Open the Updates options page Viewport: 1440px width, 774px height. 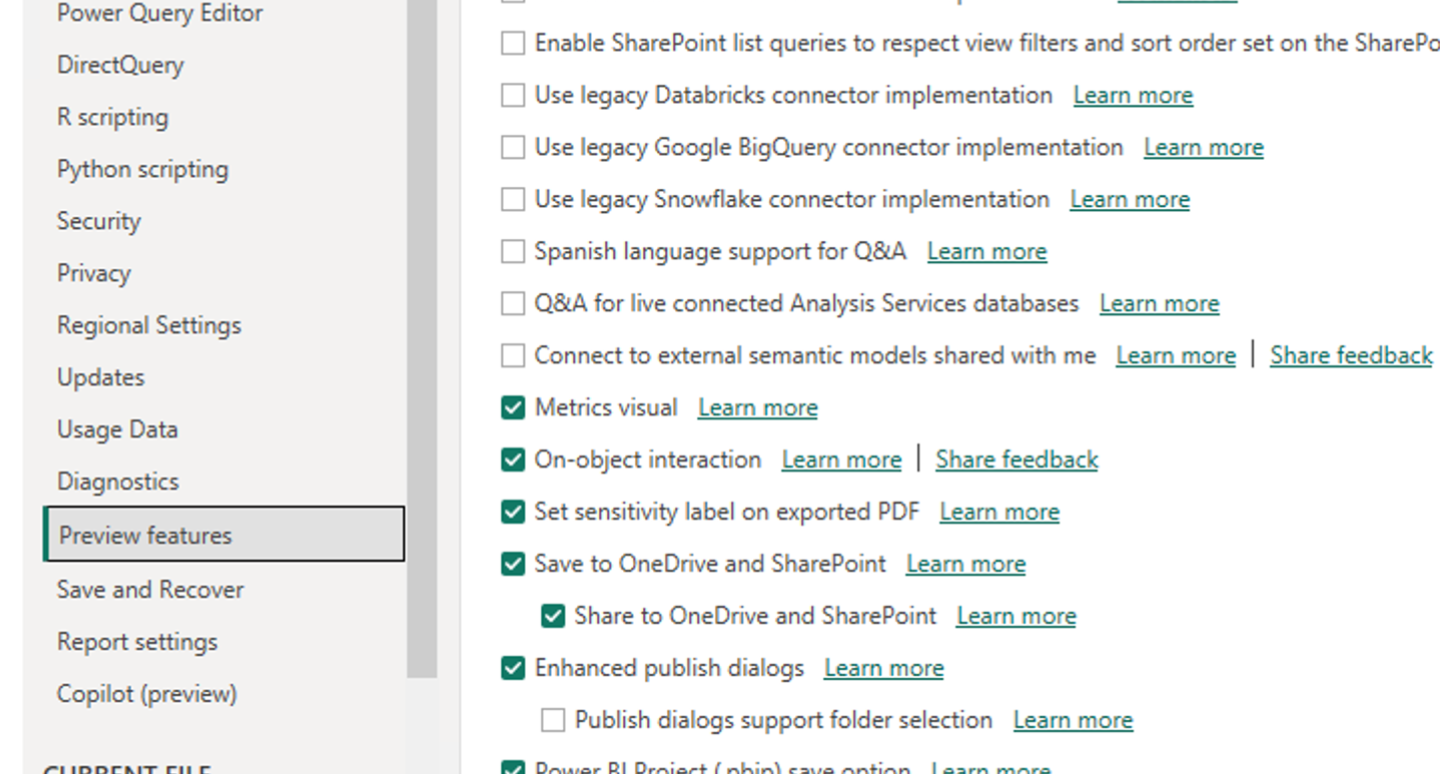(101, 377)
